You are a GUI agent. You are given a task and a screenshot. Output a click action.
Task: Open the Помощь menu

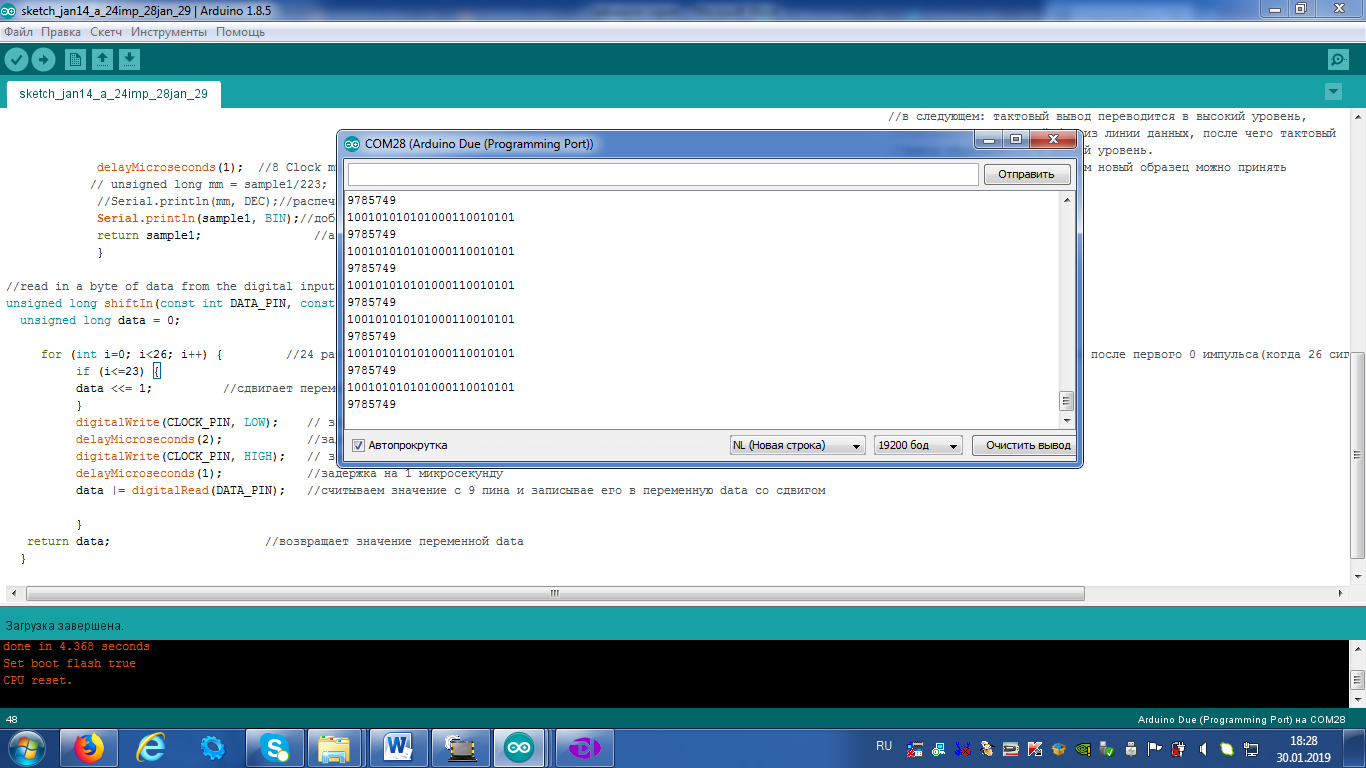(x=241, y=32)
